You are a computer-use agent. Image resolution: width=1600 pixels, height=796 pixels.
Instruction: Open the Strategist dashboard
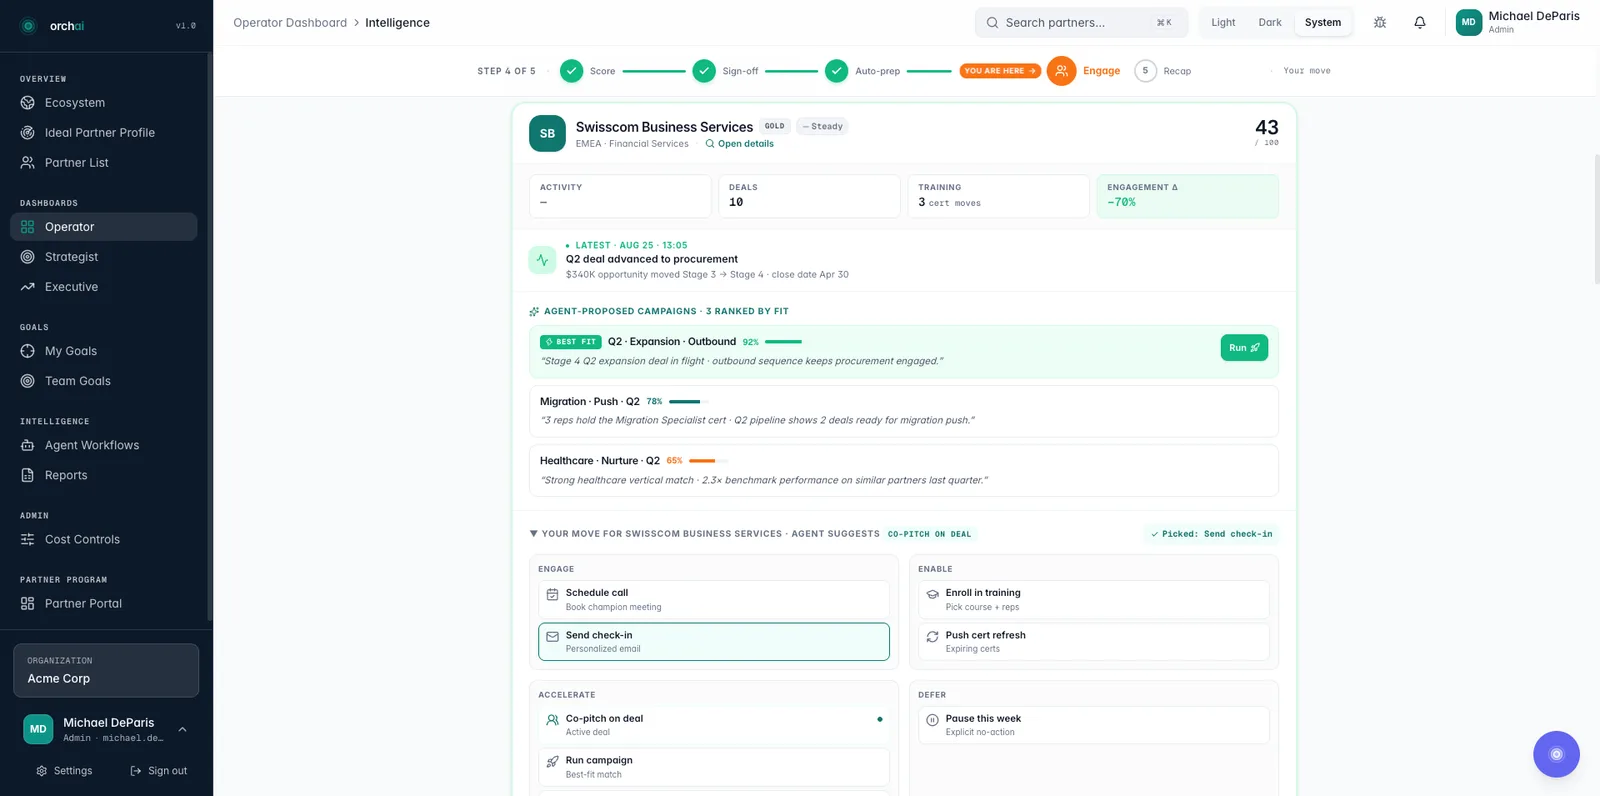click(104, 257)
